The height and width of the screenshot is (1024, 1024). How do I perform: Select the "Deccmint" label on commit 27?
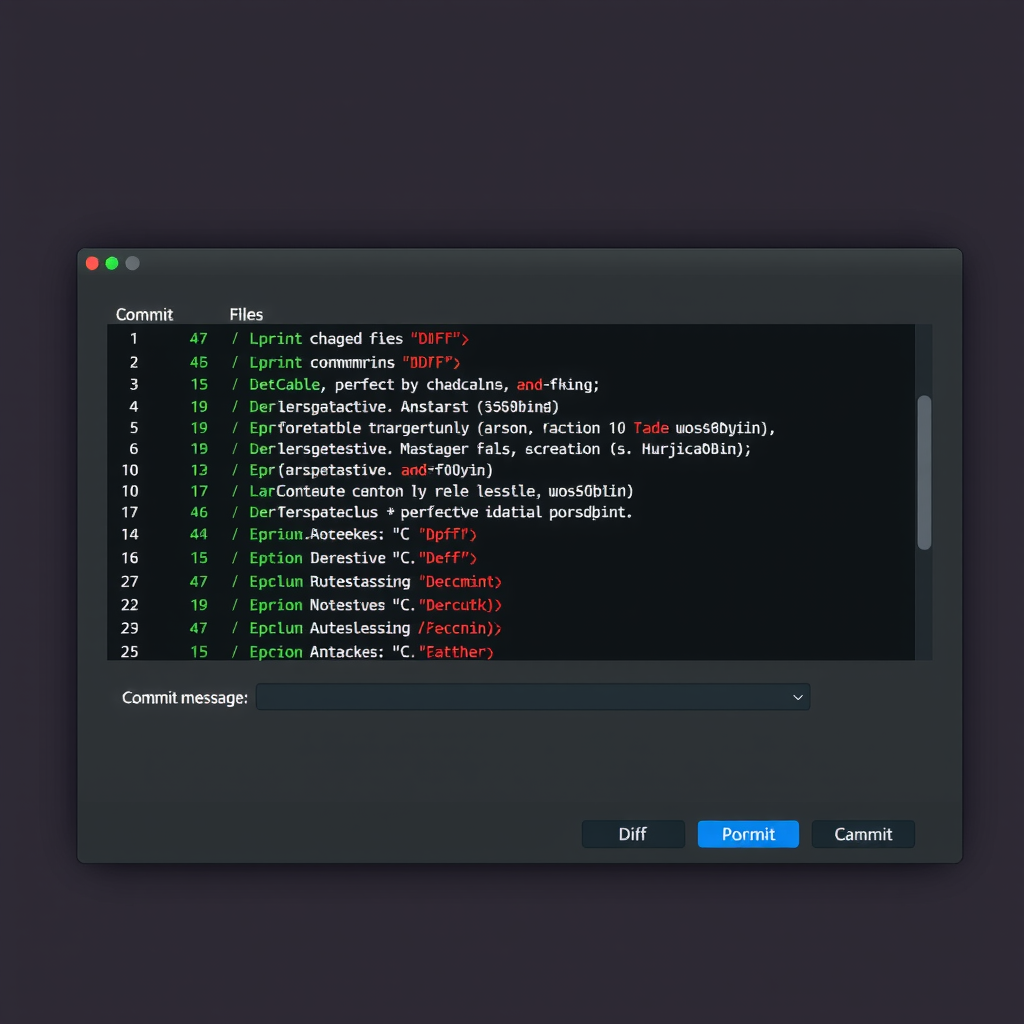pos(459,581)
